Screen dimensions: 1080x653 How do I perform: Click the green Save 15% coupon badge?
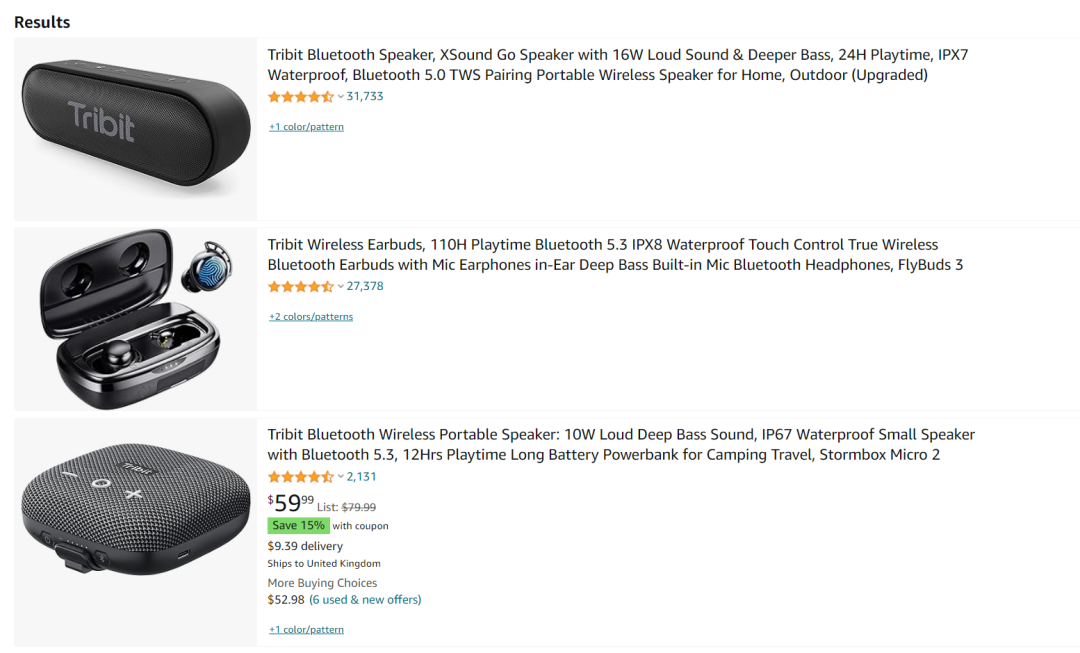pyautogui.click(x=298, y=526)
